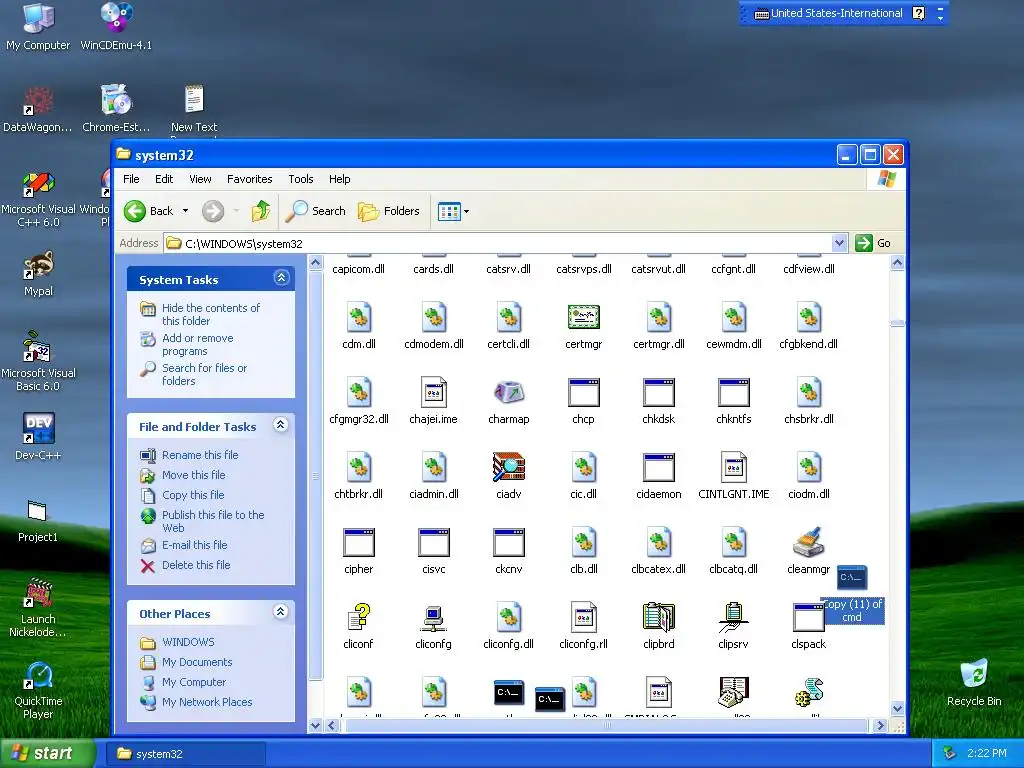The image size is (1024, 768).
Task: Open the Help menu
Action: click(340, 179)
